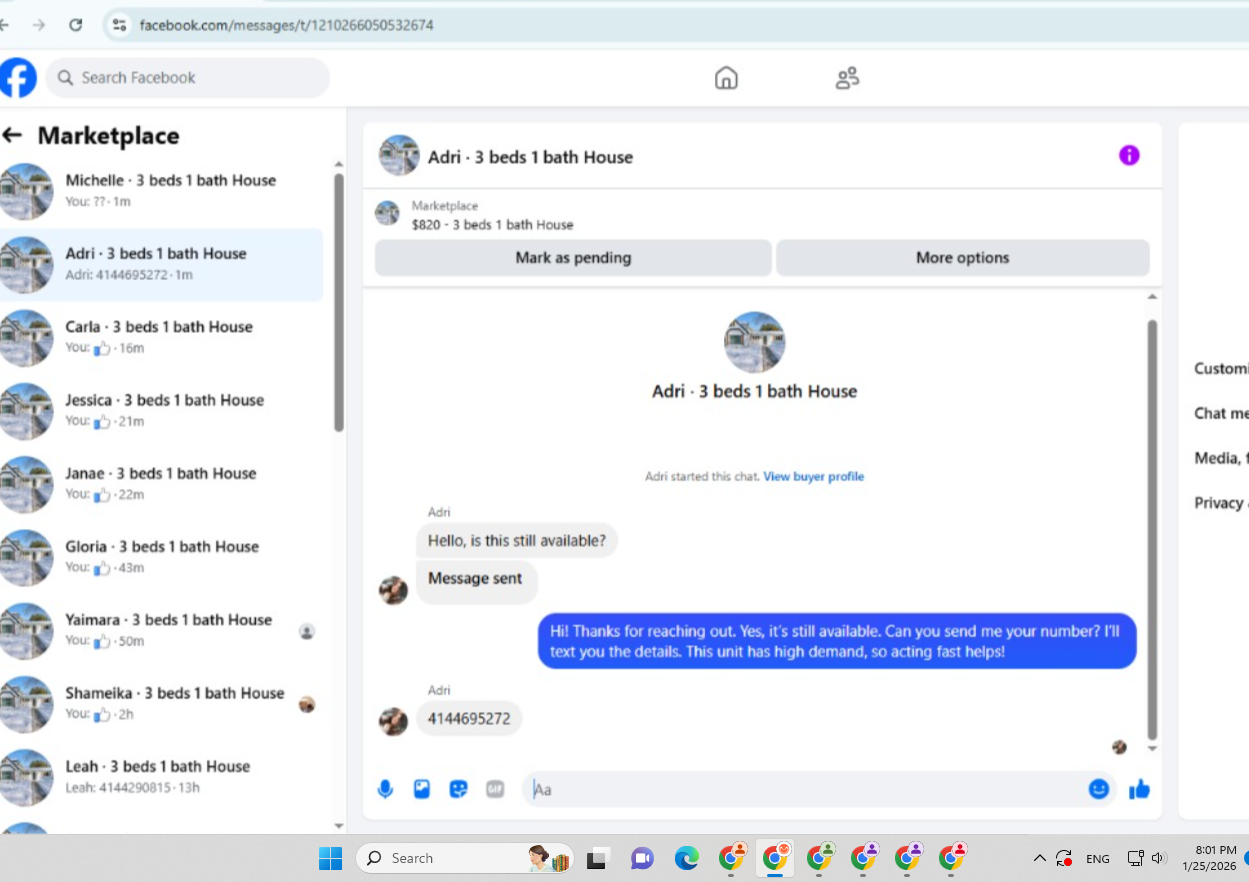This screenshot has width=1249, height=882.
Task: Click browser forward arrow
Action: tap(39, 25)
